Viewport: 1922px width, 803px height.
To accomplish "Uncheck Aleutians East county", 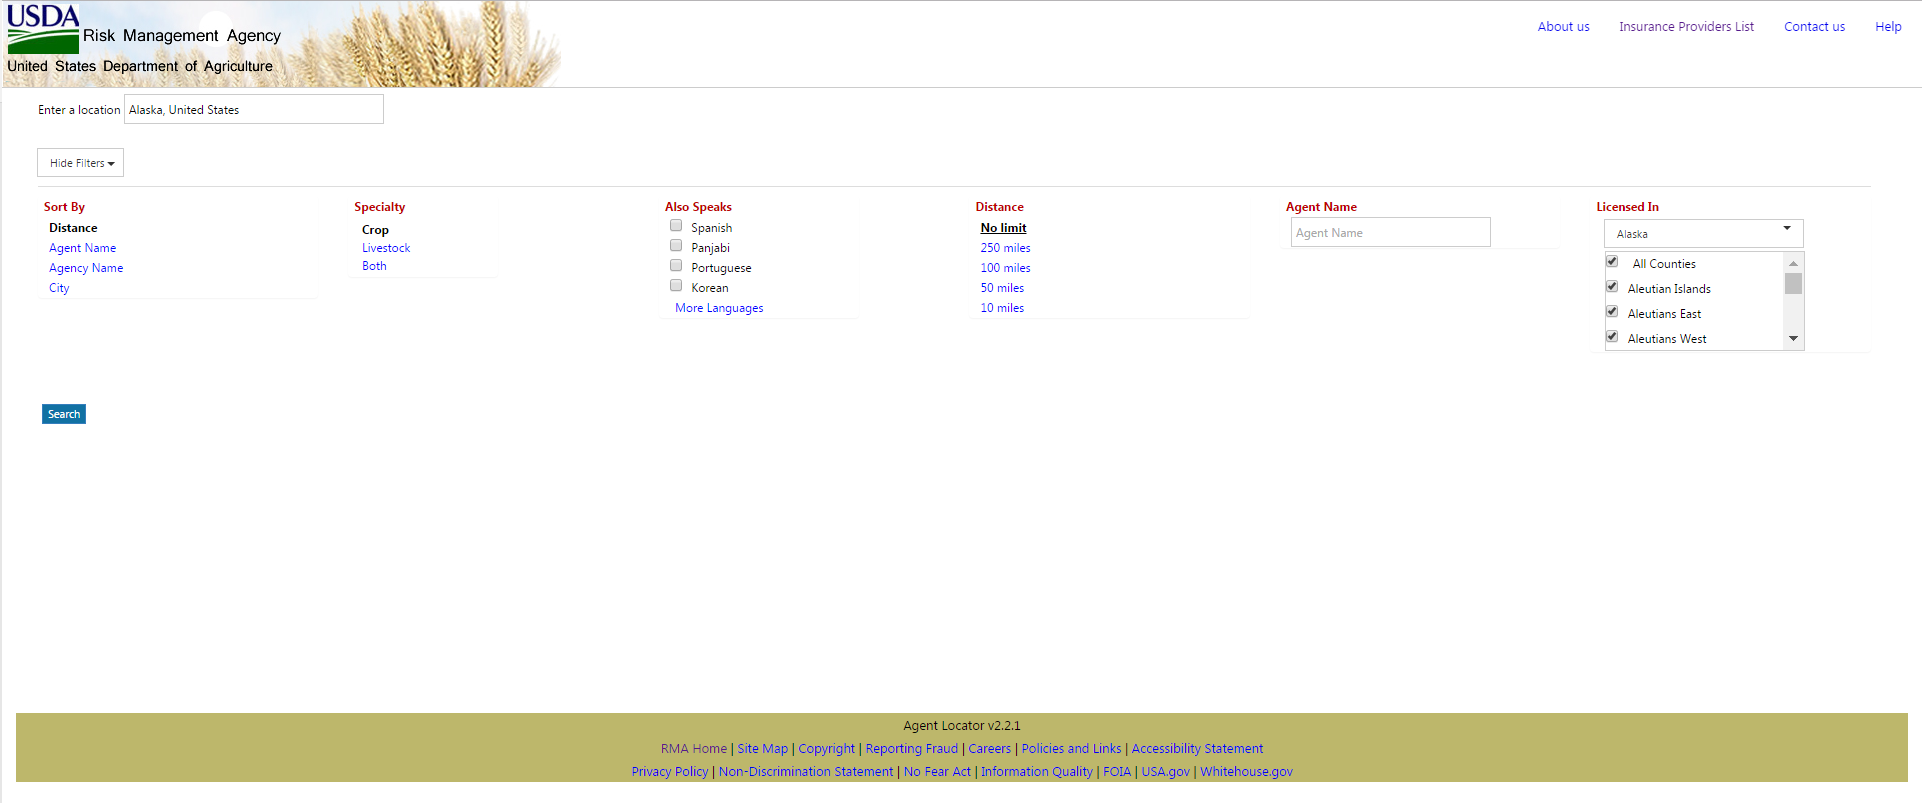I will point(1612,312).
